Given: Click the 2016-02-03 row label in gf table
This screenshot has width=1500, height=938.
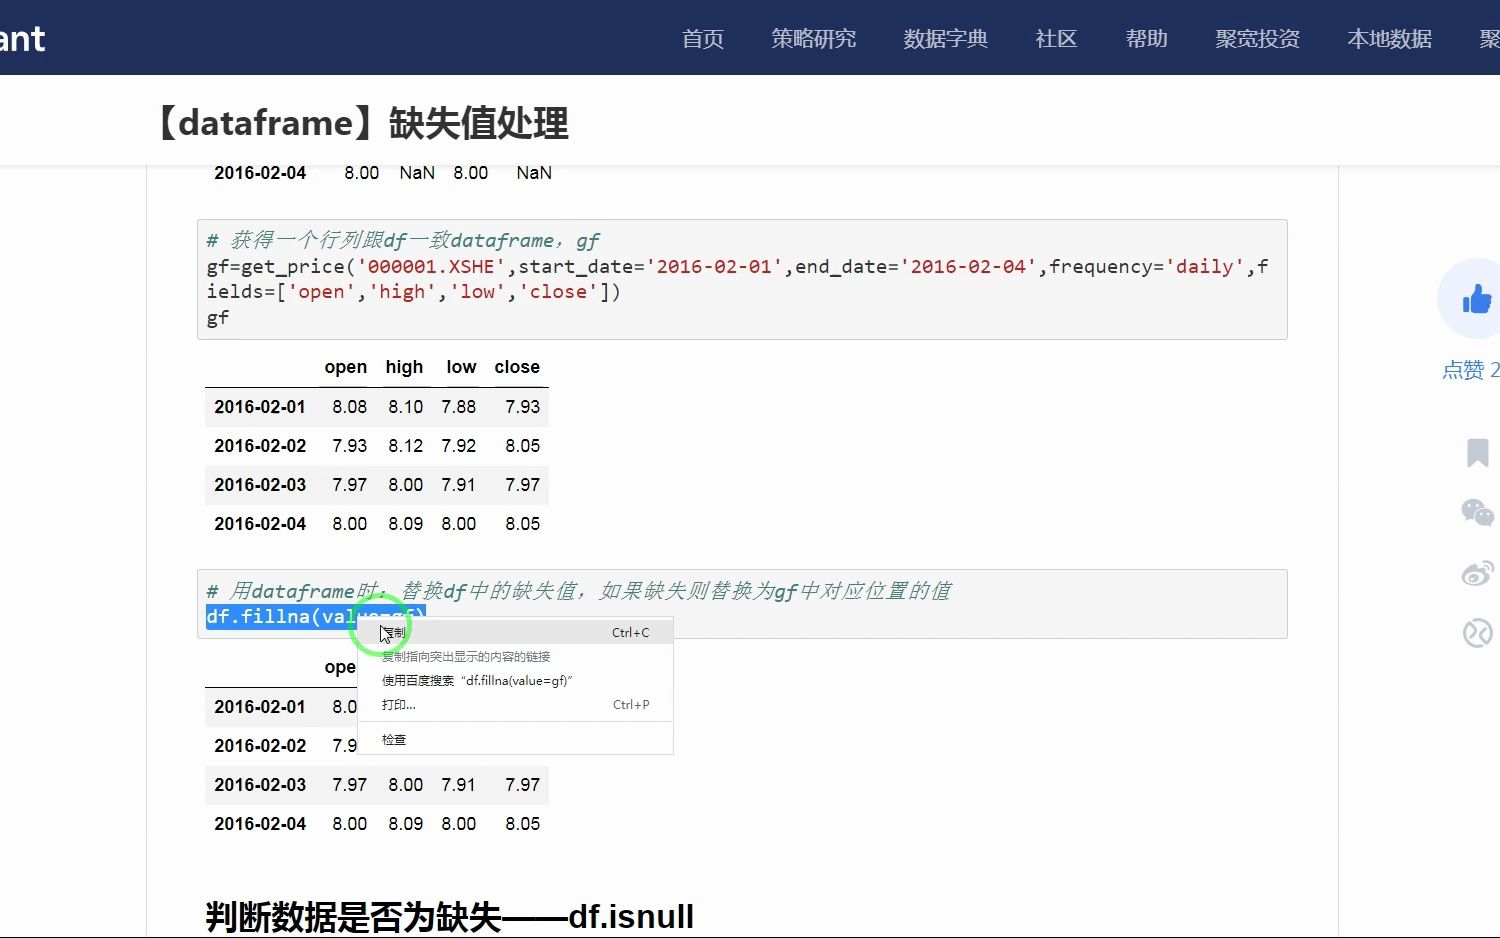Looking at the screenshot, I should pyautogui.click(x=260, y=485).
